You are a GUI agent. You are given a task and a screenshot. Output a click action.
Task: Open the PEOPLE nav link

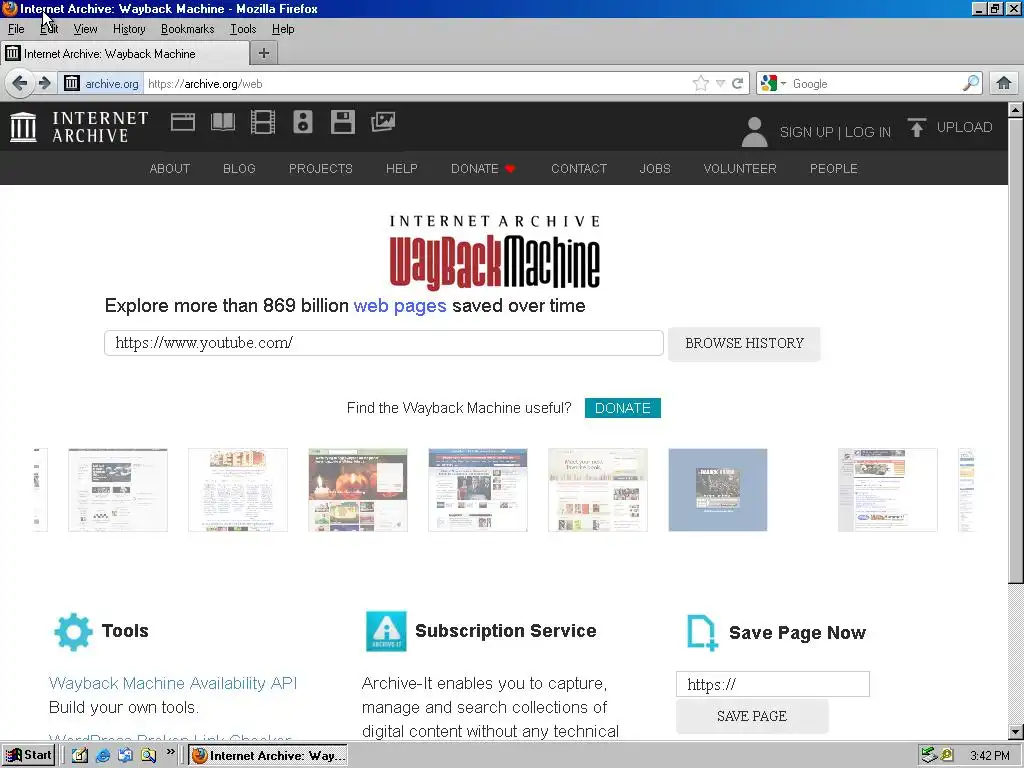coord(833,168)
